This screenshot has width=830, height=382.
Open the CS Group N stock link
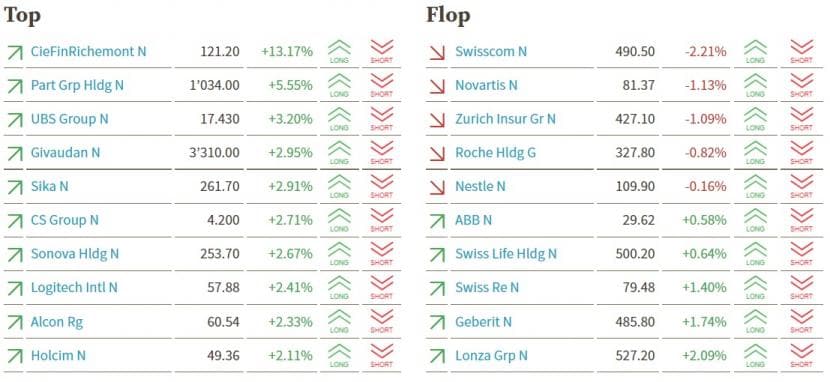[65, 220]
